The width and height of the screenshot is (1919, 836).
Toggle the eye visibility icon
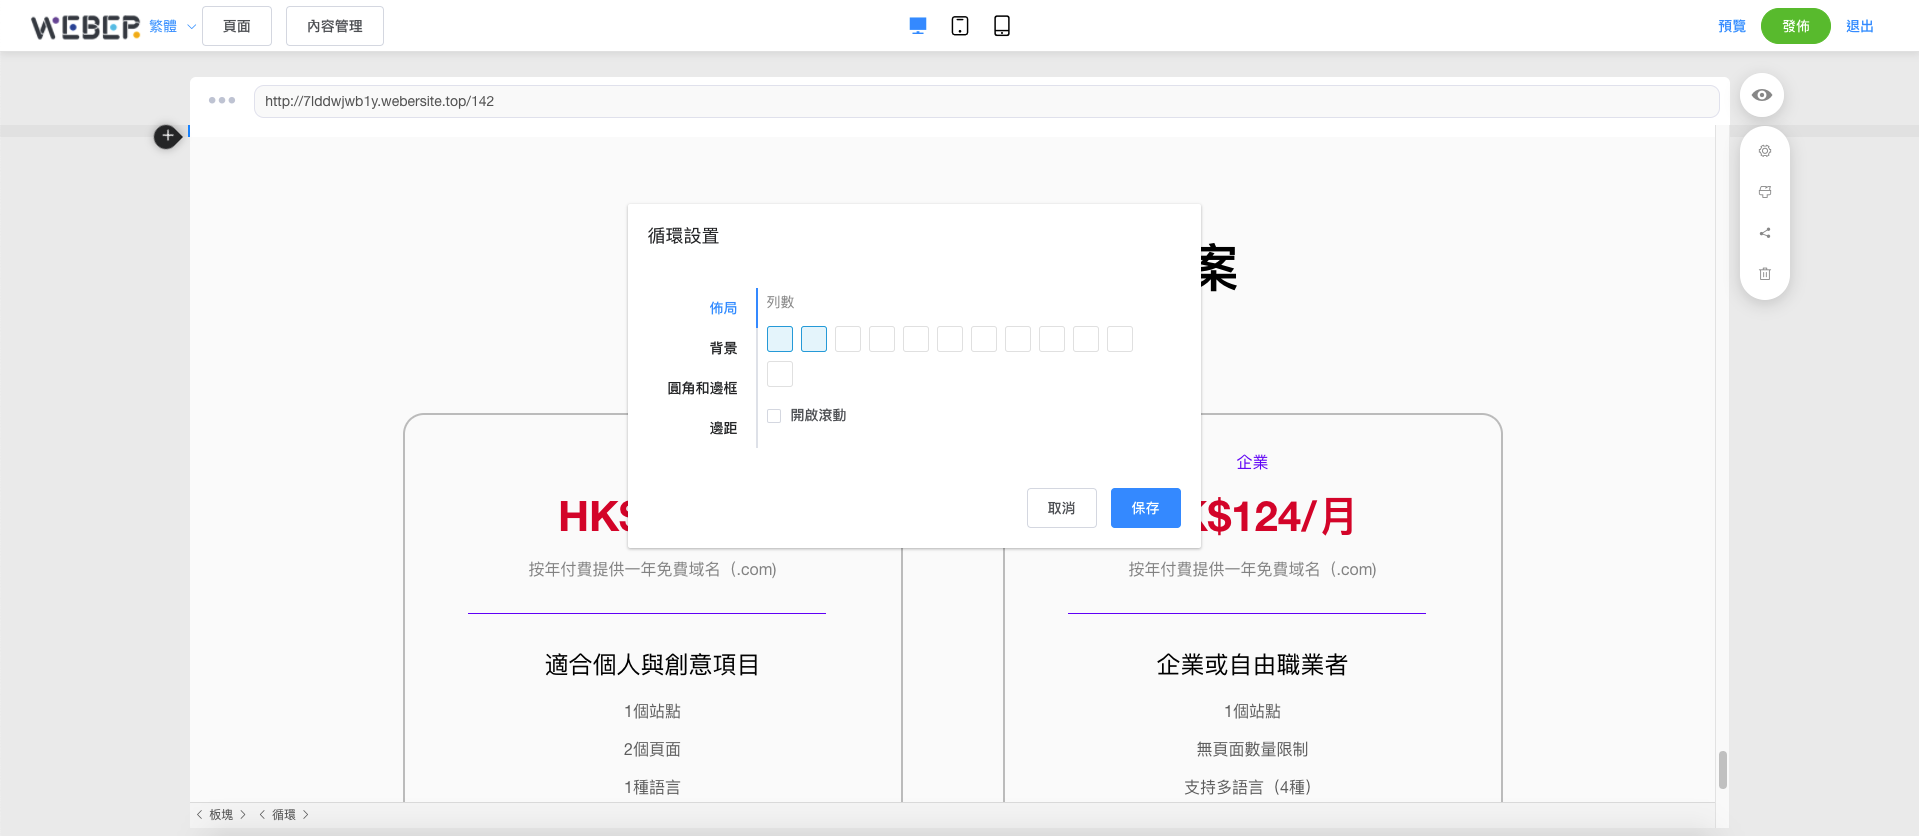click(1762, 95)
